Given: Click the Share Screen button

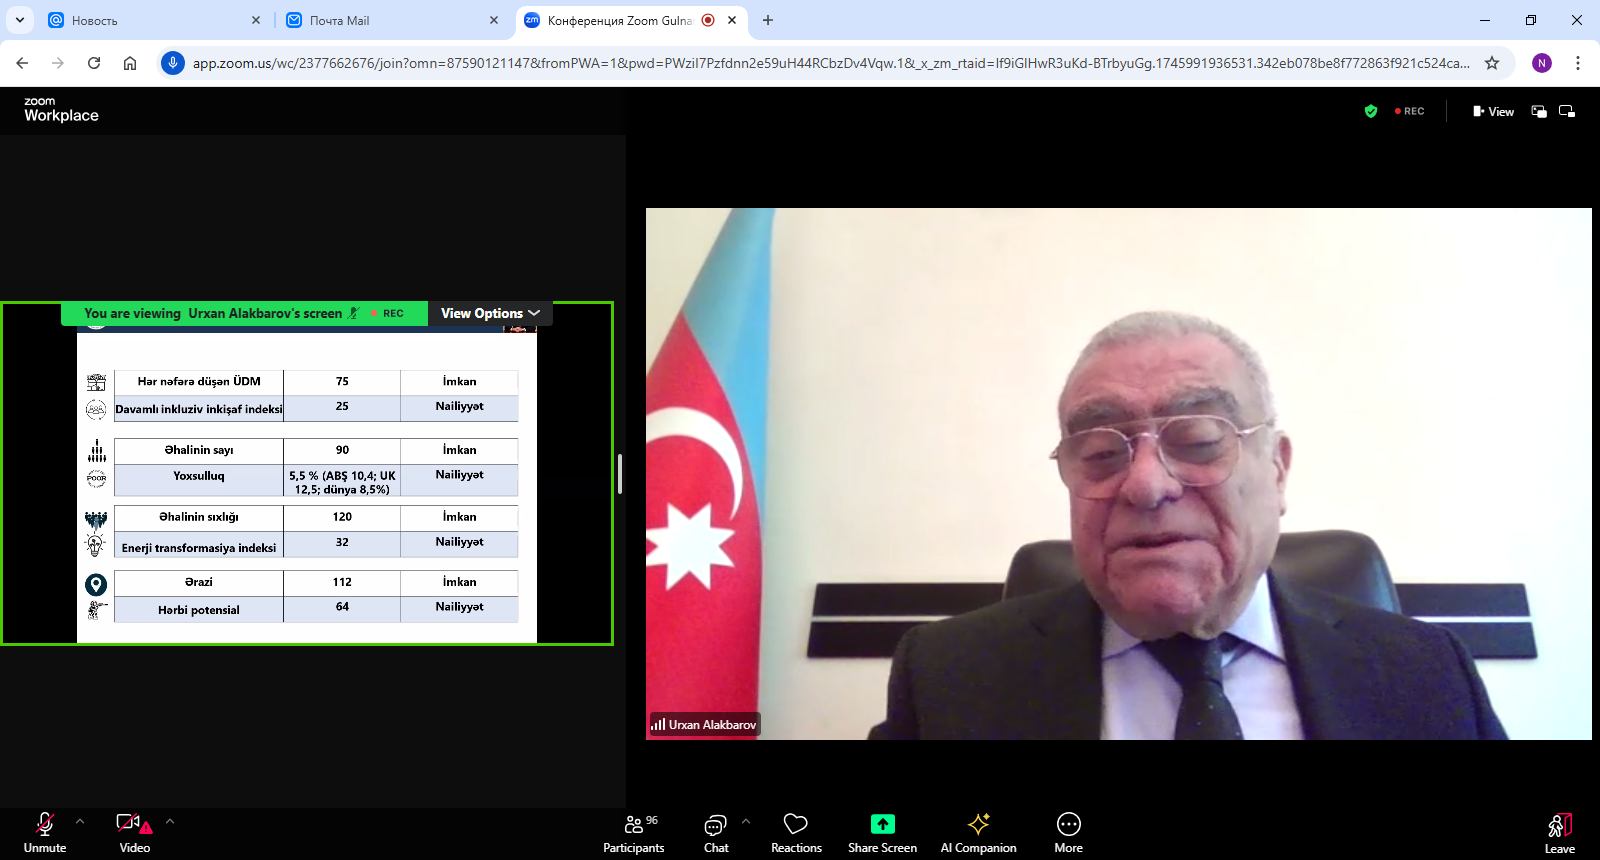Looking at the screenshot, I should [882, 832].
